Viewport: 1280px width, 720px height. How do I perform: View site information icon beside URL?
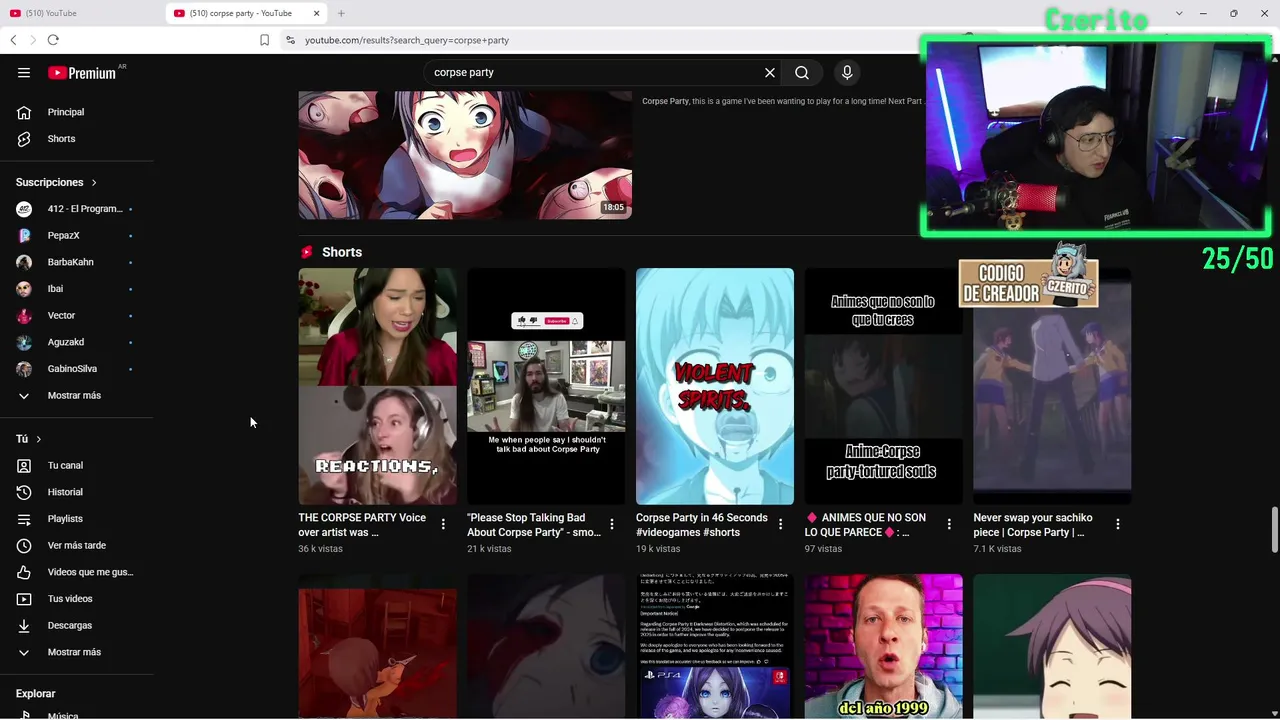point(290,40)
